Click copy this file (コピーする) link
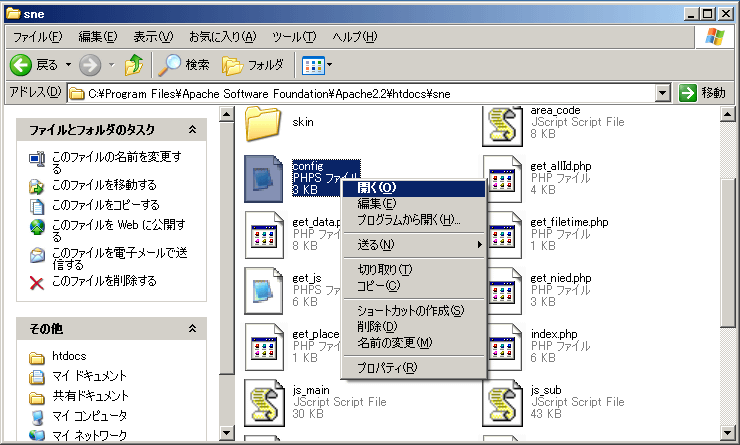 (106, 205)
